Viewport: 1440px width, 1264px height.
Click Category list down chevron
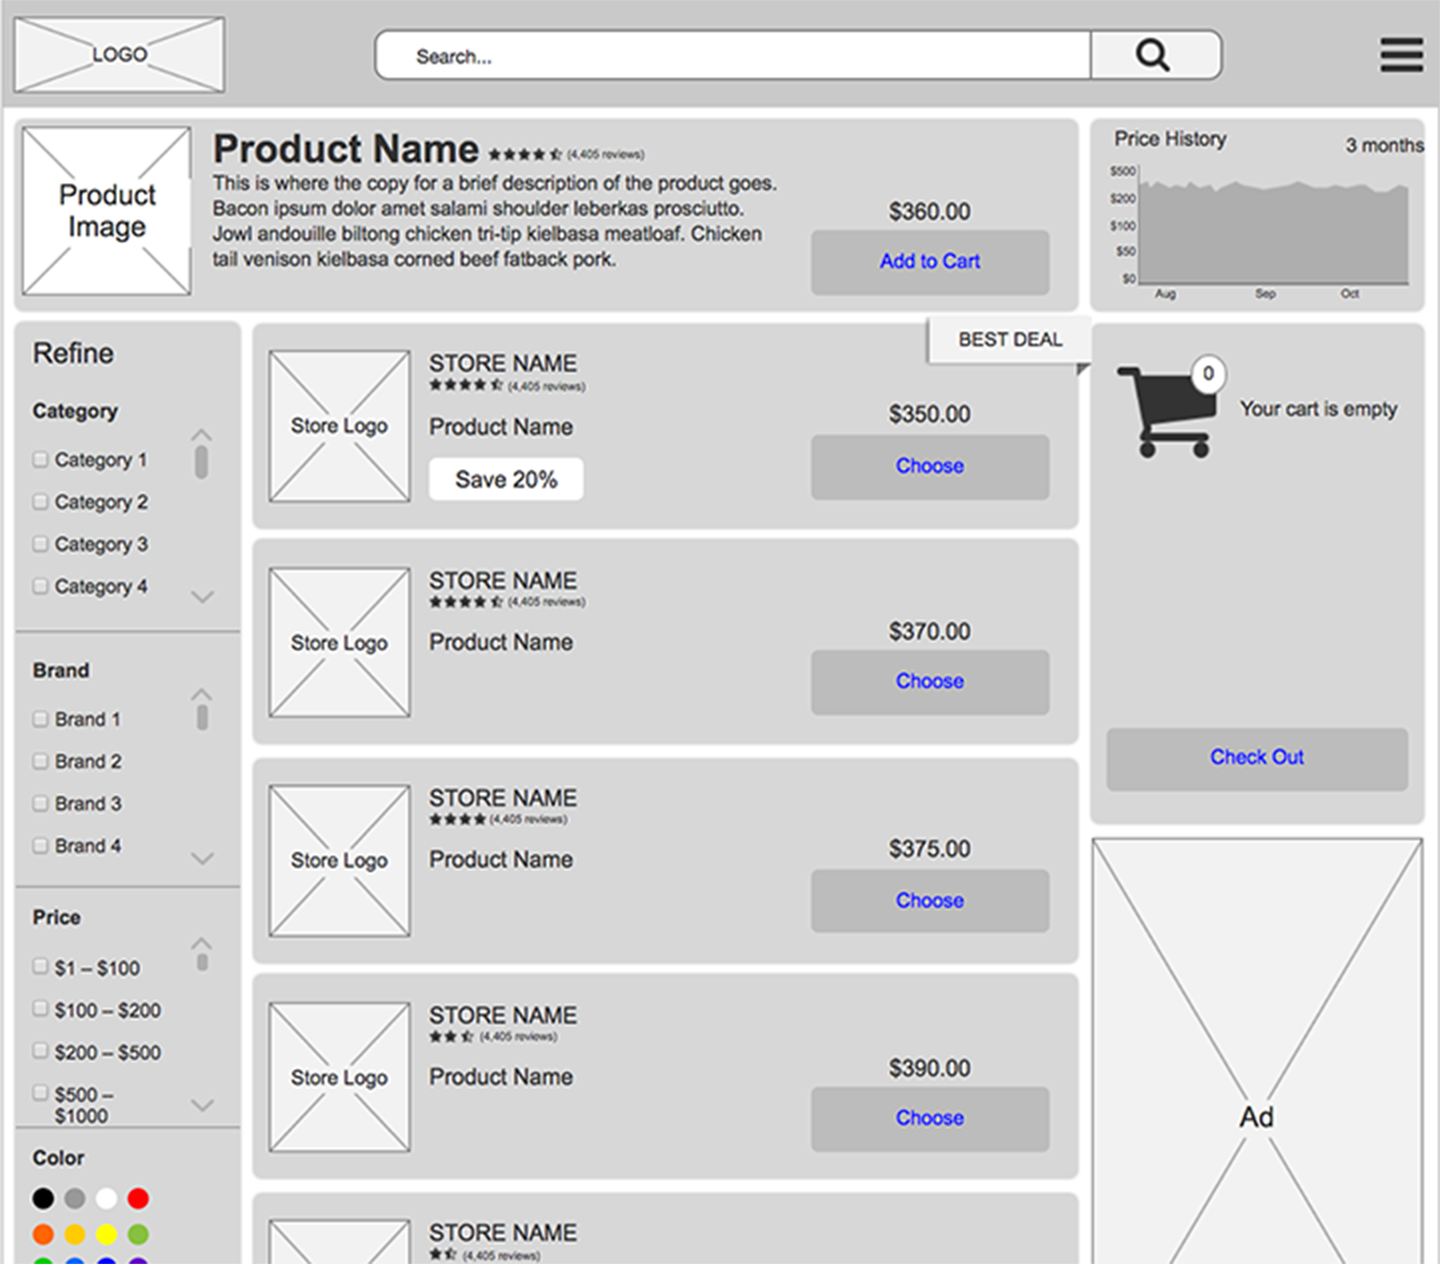click(202, 597)
